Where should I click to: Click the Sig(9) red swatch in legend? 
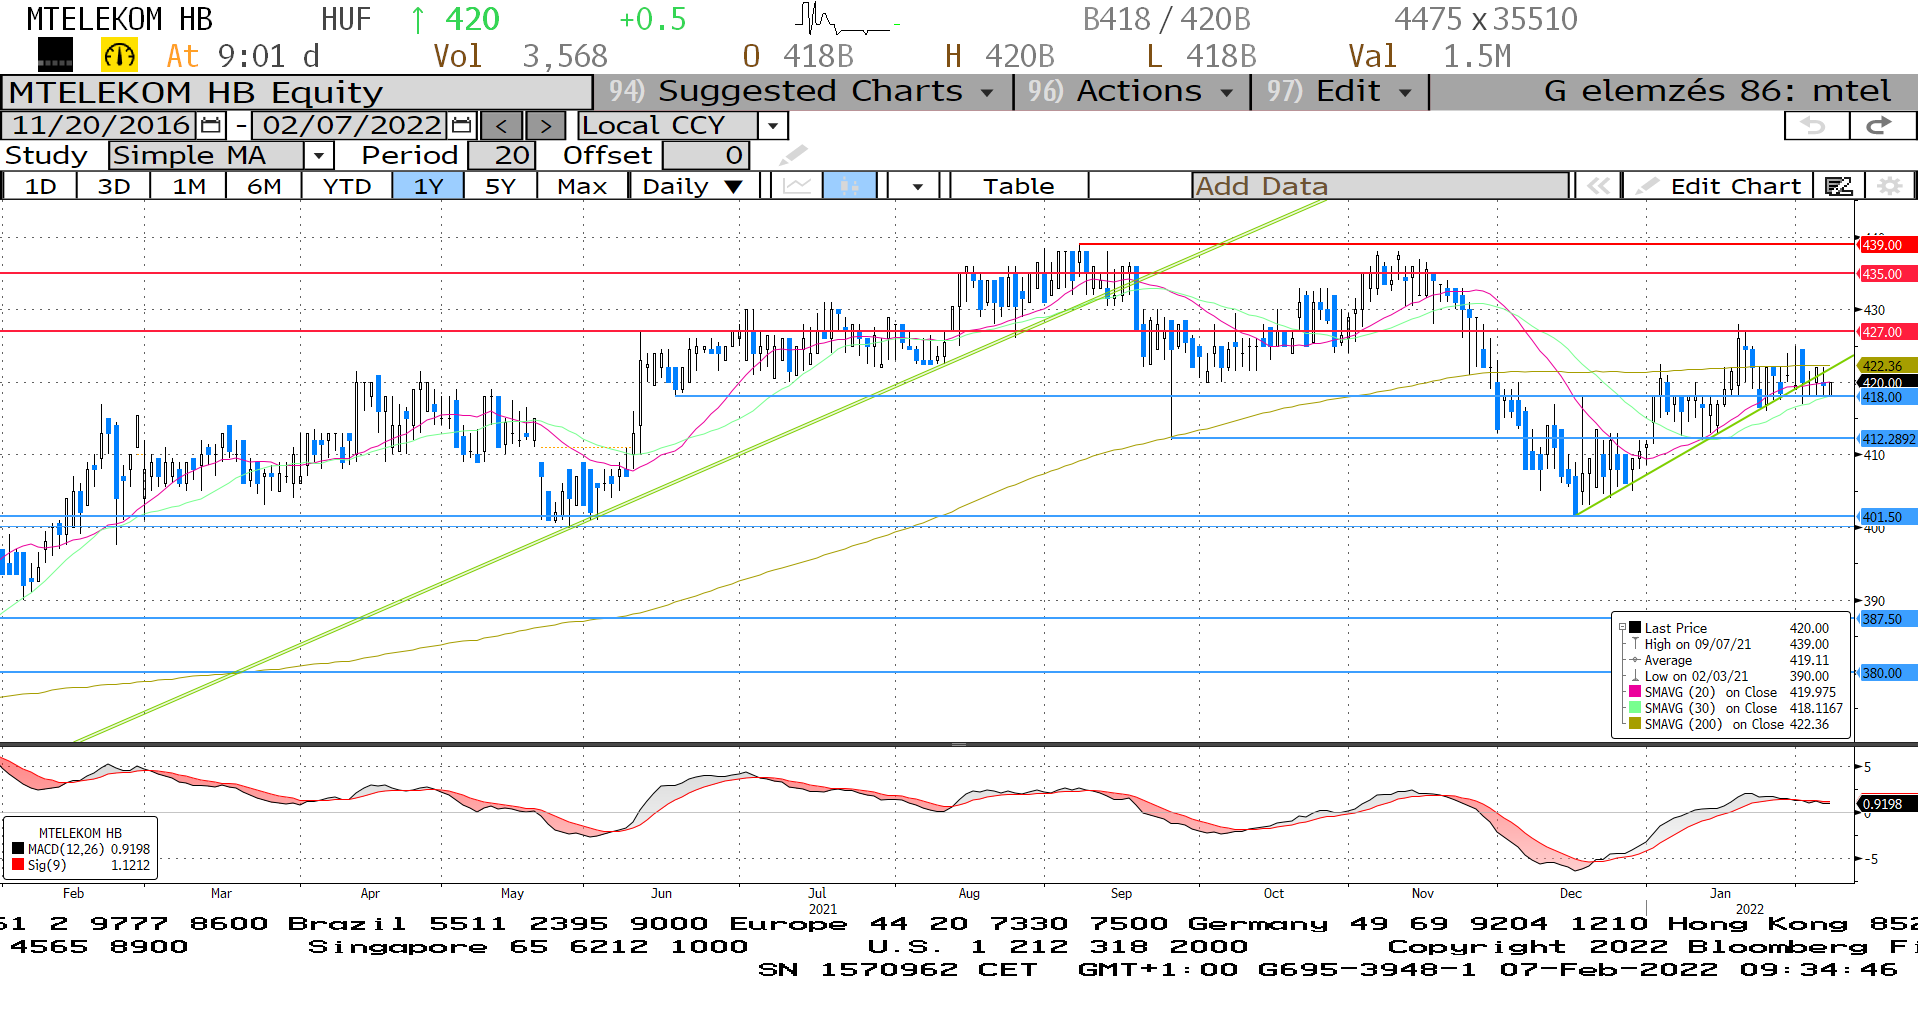point(18,865)
